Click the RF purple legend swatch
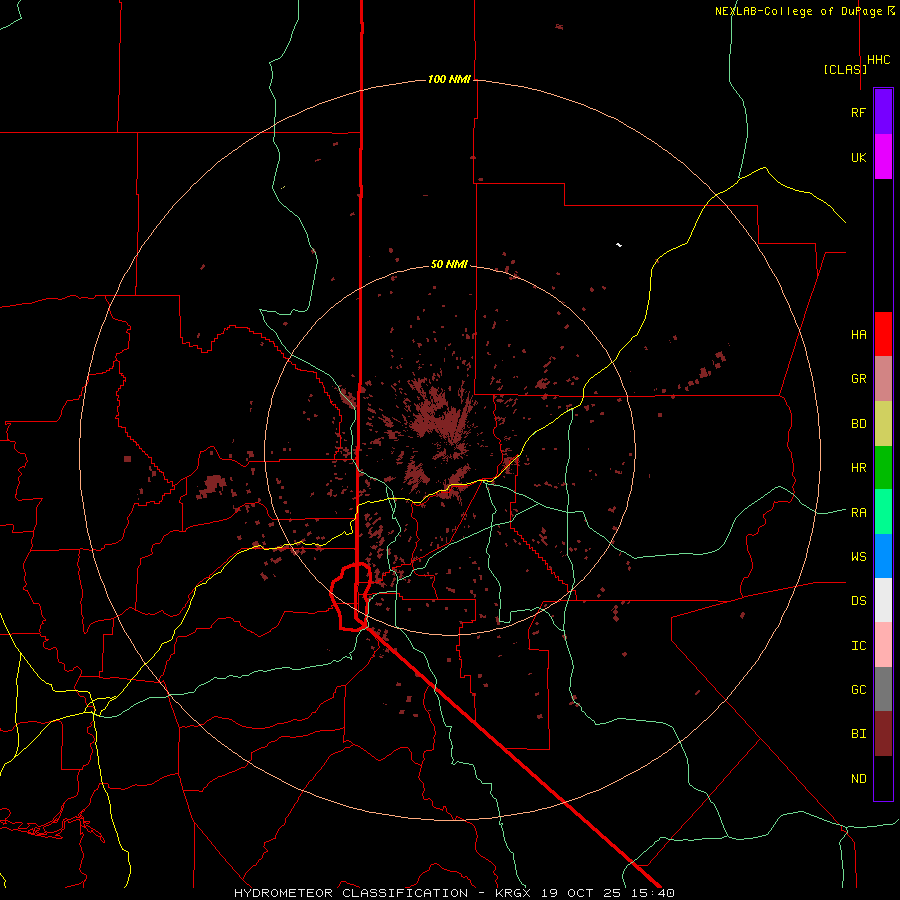This screenshot has height=900, width=900. pyautogui.click(x=883, y=112)
